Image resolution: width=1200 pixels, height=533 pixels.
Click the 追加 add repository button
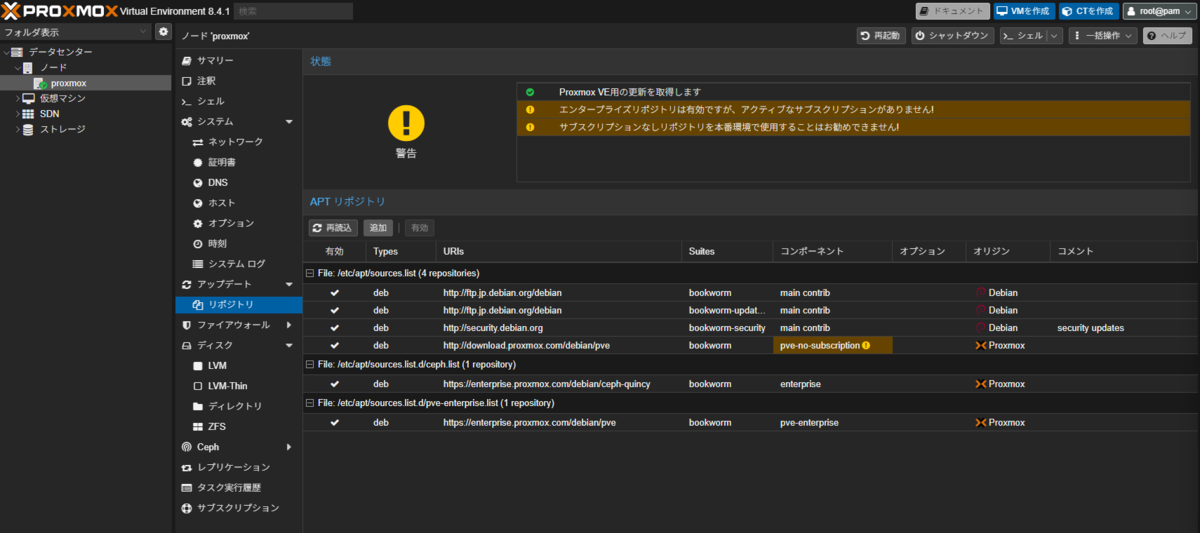click(378, 228)
